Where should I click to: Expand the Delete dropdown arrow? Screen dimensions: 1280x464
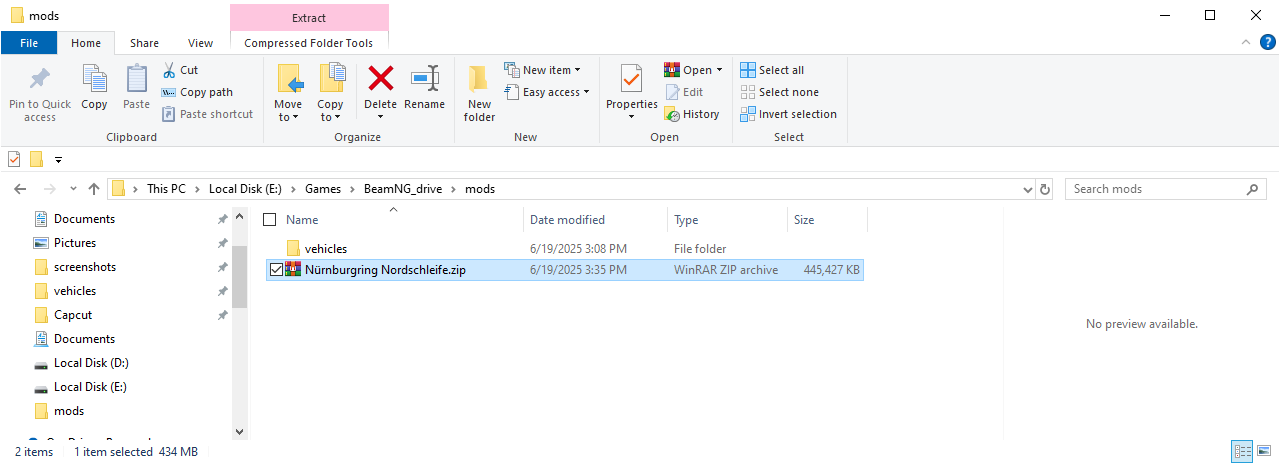[381, 116]
